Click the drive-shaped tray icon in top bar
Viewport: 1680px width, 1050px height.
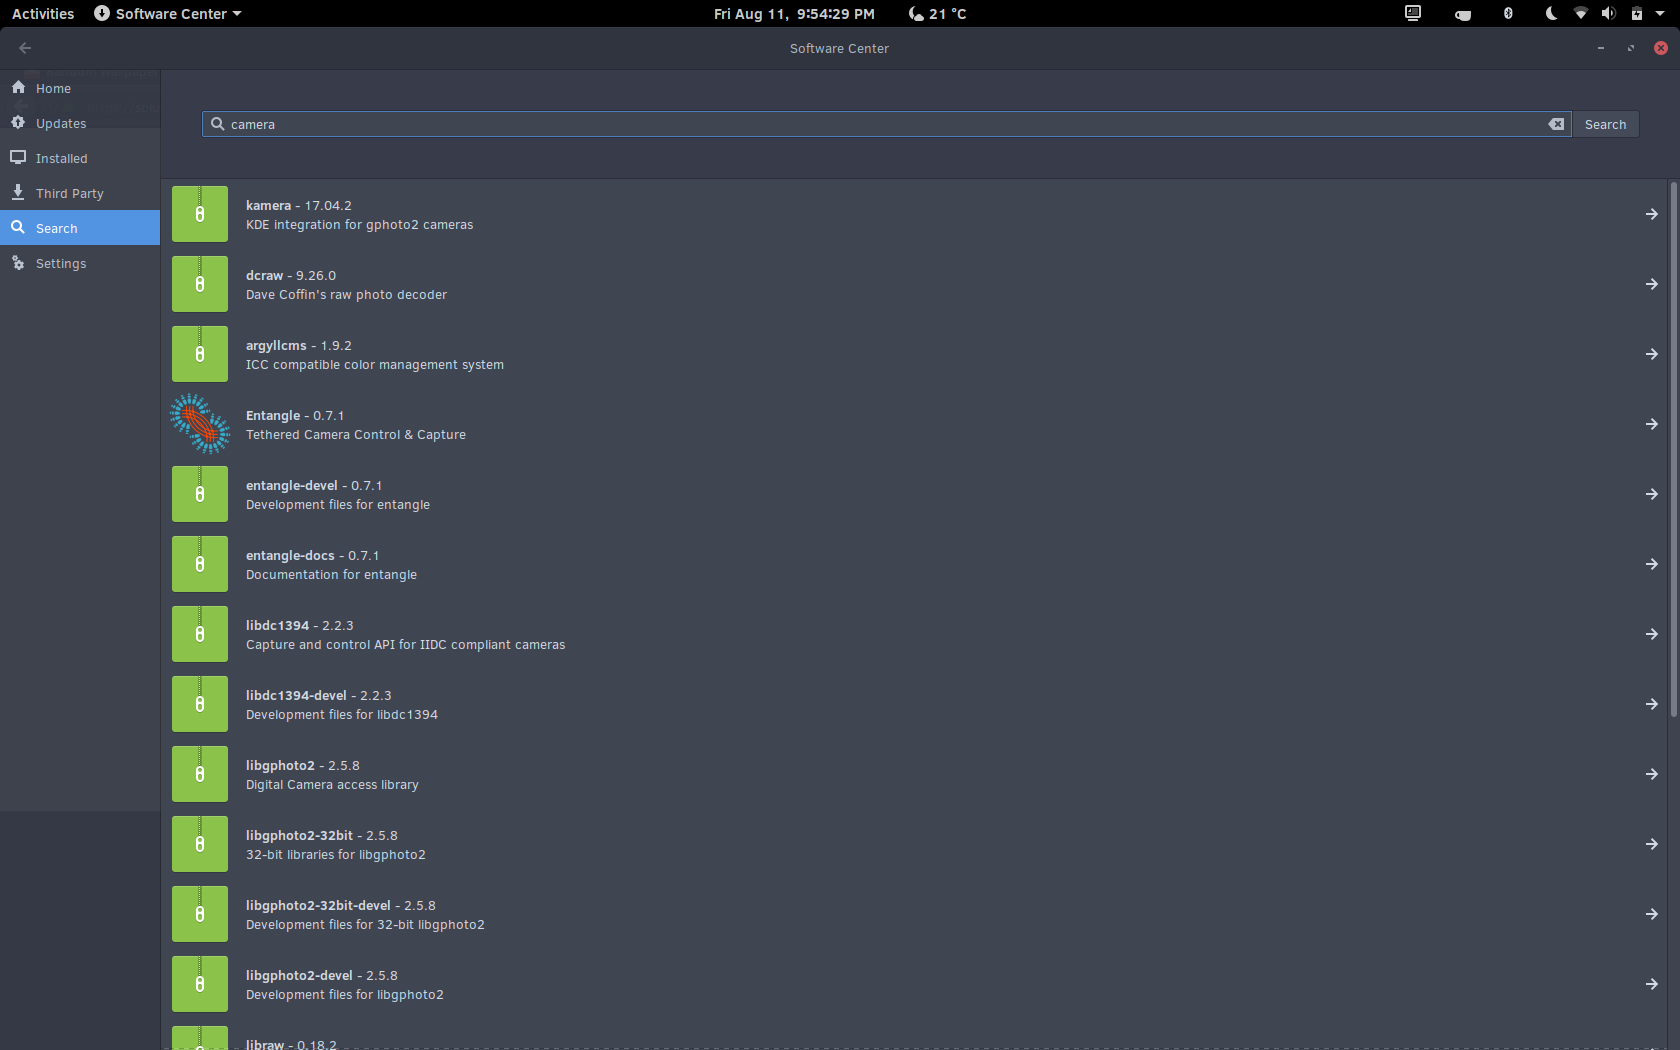pyautogui.click(x=1463, y=15)
